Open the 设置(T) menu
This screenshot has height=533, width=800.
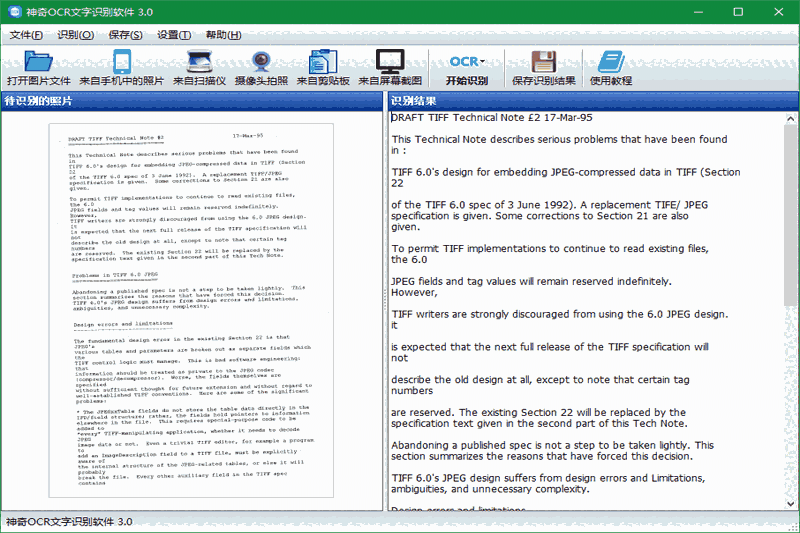pos(174,35)
